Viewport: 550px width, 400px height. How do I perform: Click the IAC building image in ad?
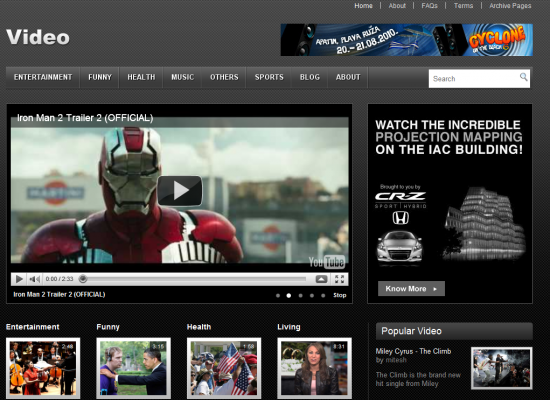click(484, 224)
